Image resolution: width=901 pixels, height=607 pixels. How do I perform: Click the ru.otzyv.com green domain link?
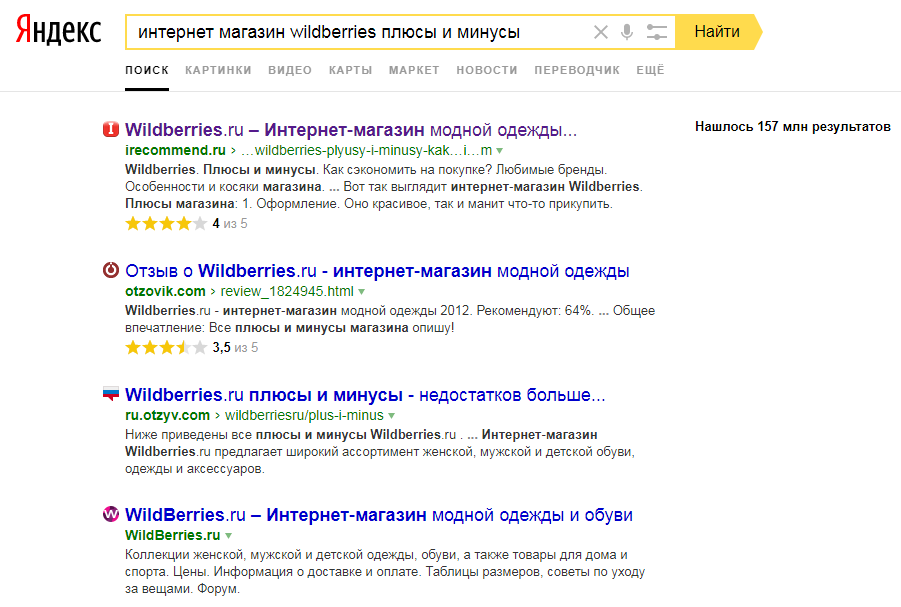(x=168, y=416)
